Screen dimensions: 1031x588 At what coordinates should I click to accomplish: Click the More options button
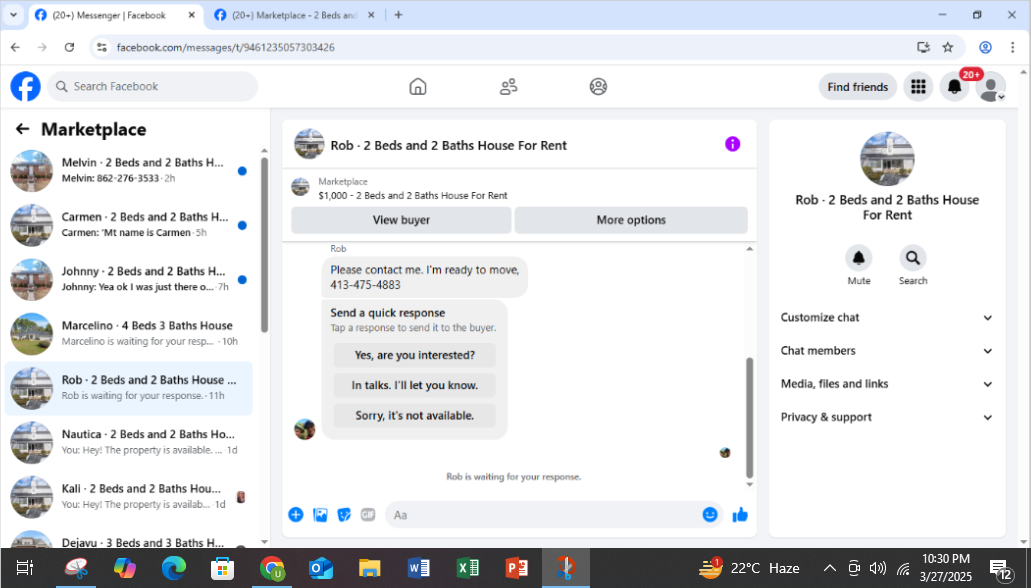coord(631,220)
